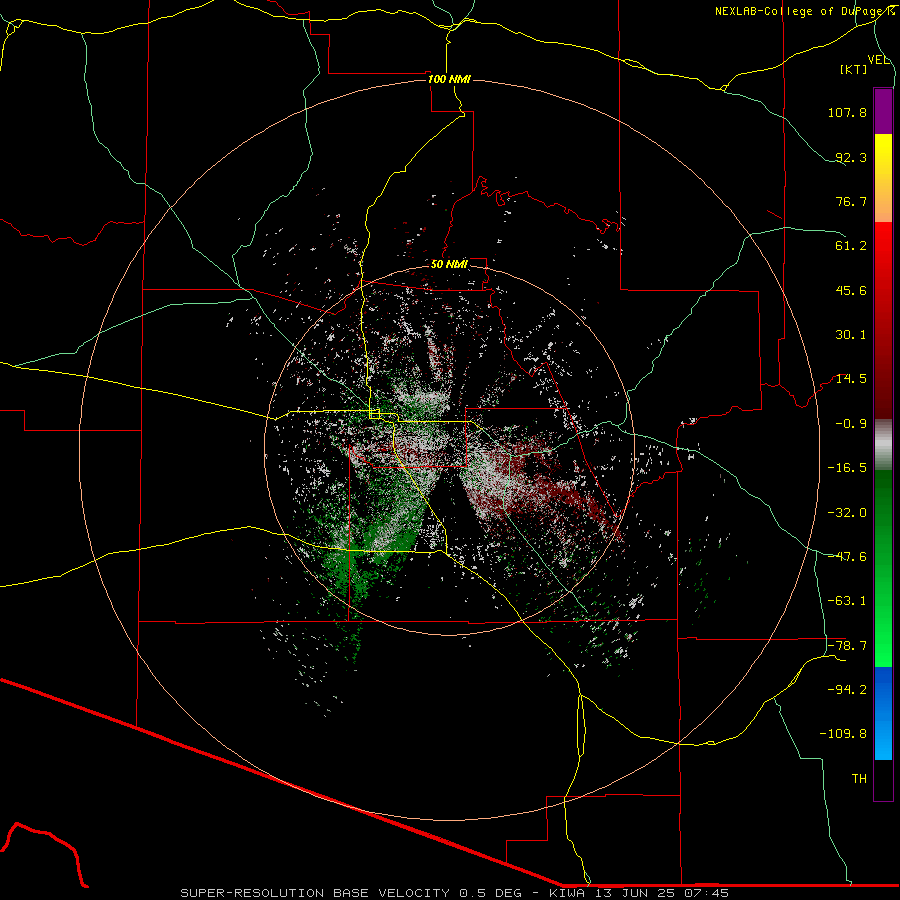
Task: Select the 45.6 velocity scale value
Action: (x=851, y=290)
